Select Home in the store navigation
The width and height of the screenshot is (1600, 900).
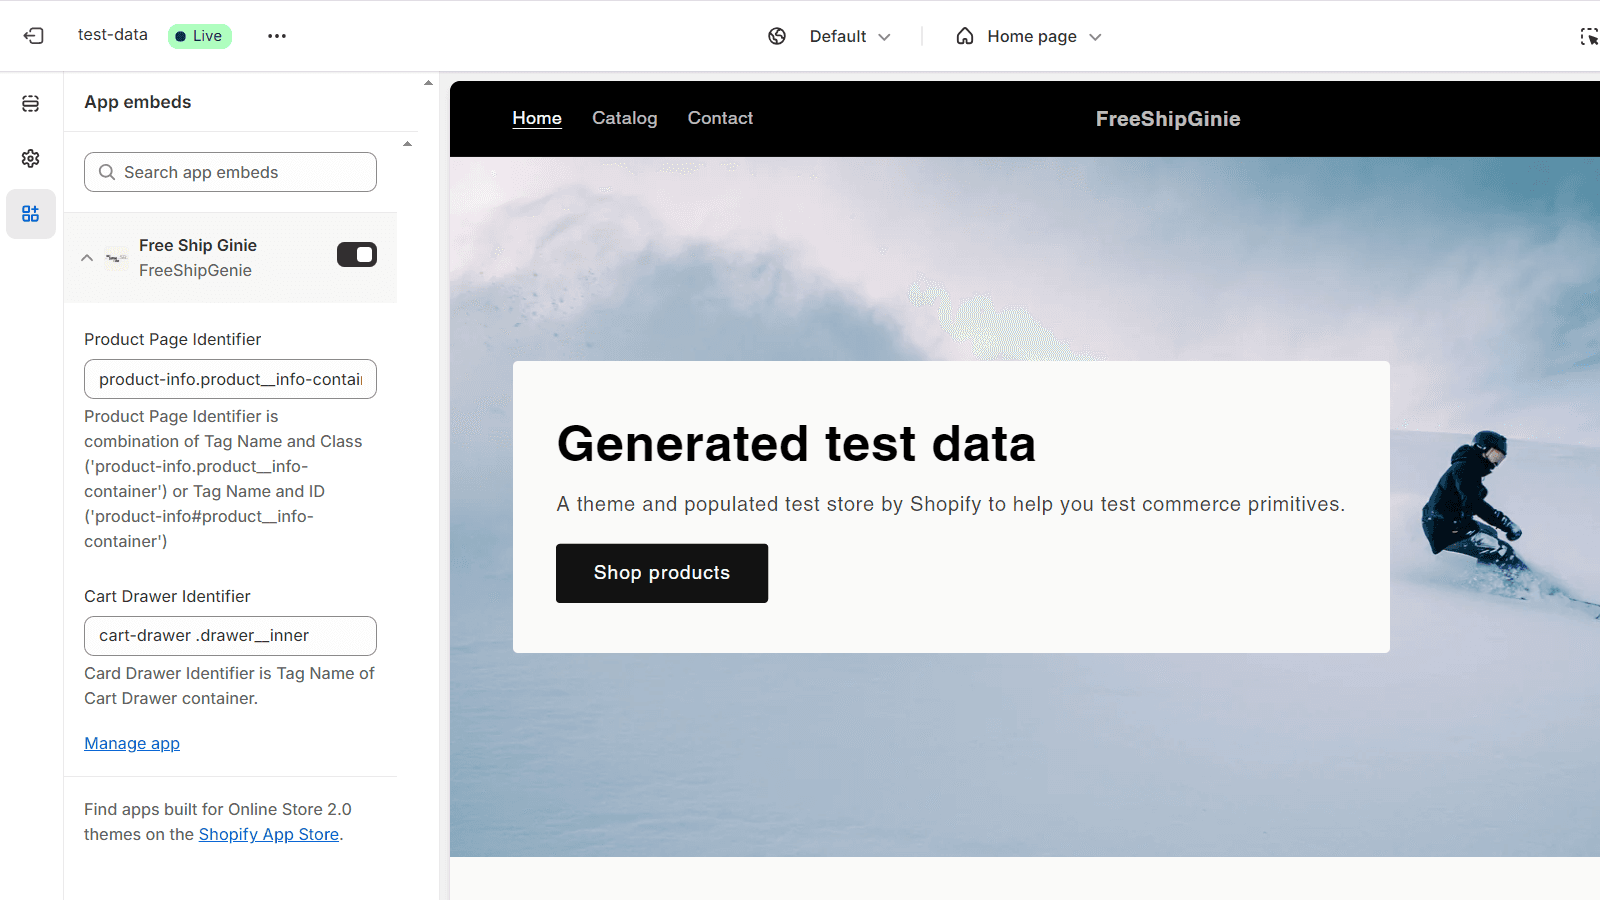[537, 118]
